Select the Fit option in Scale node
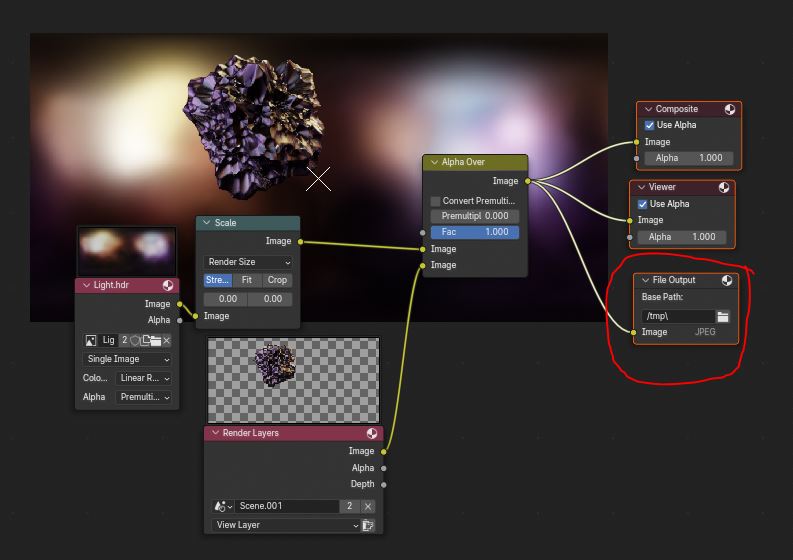 click(246, 280)
